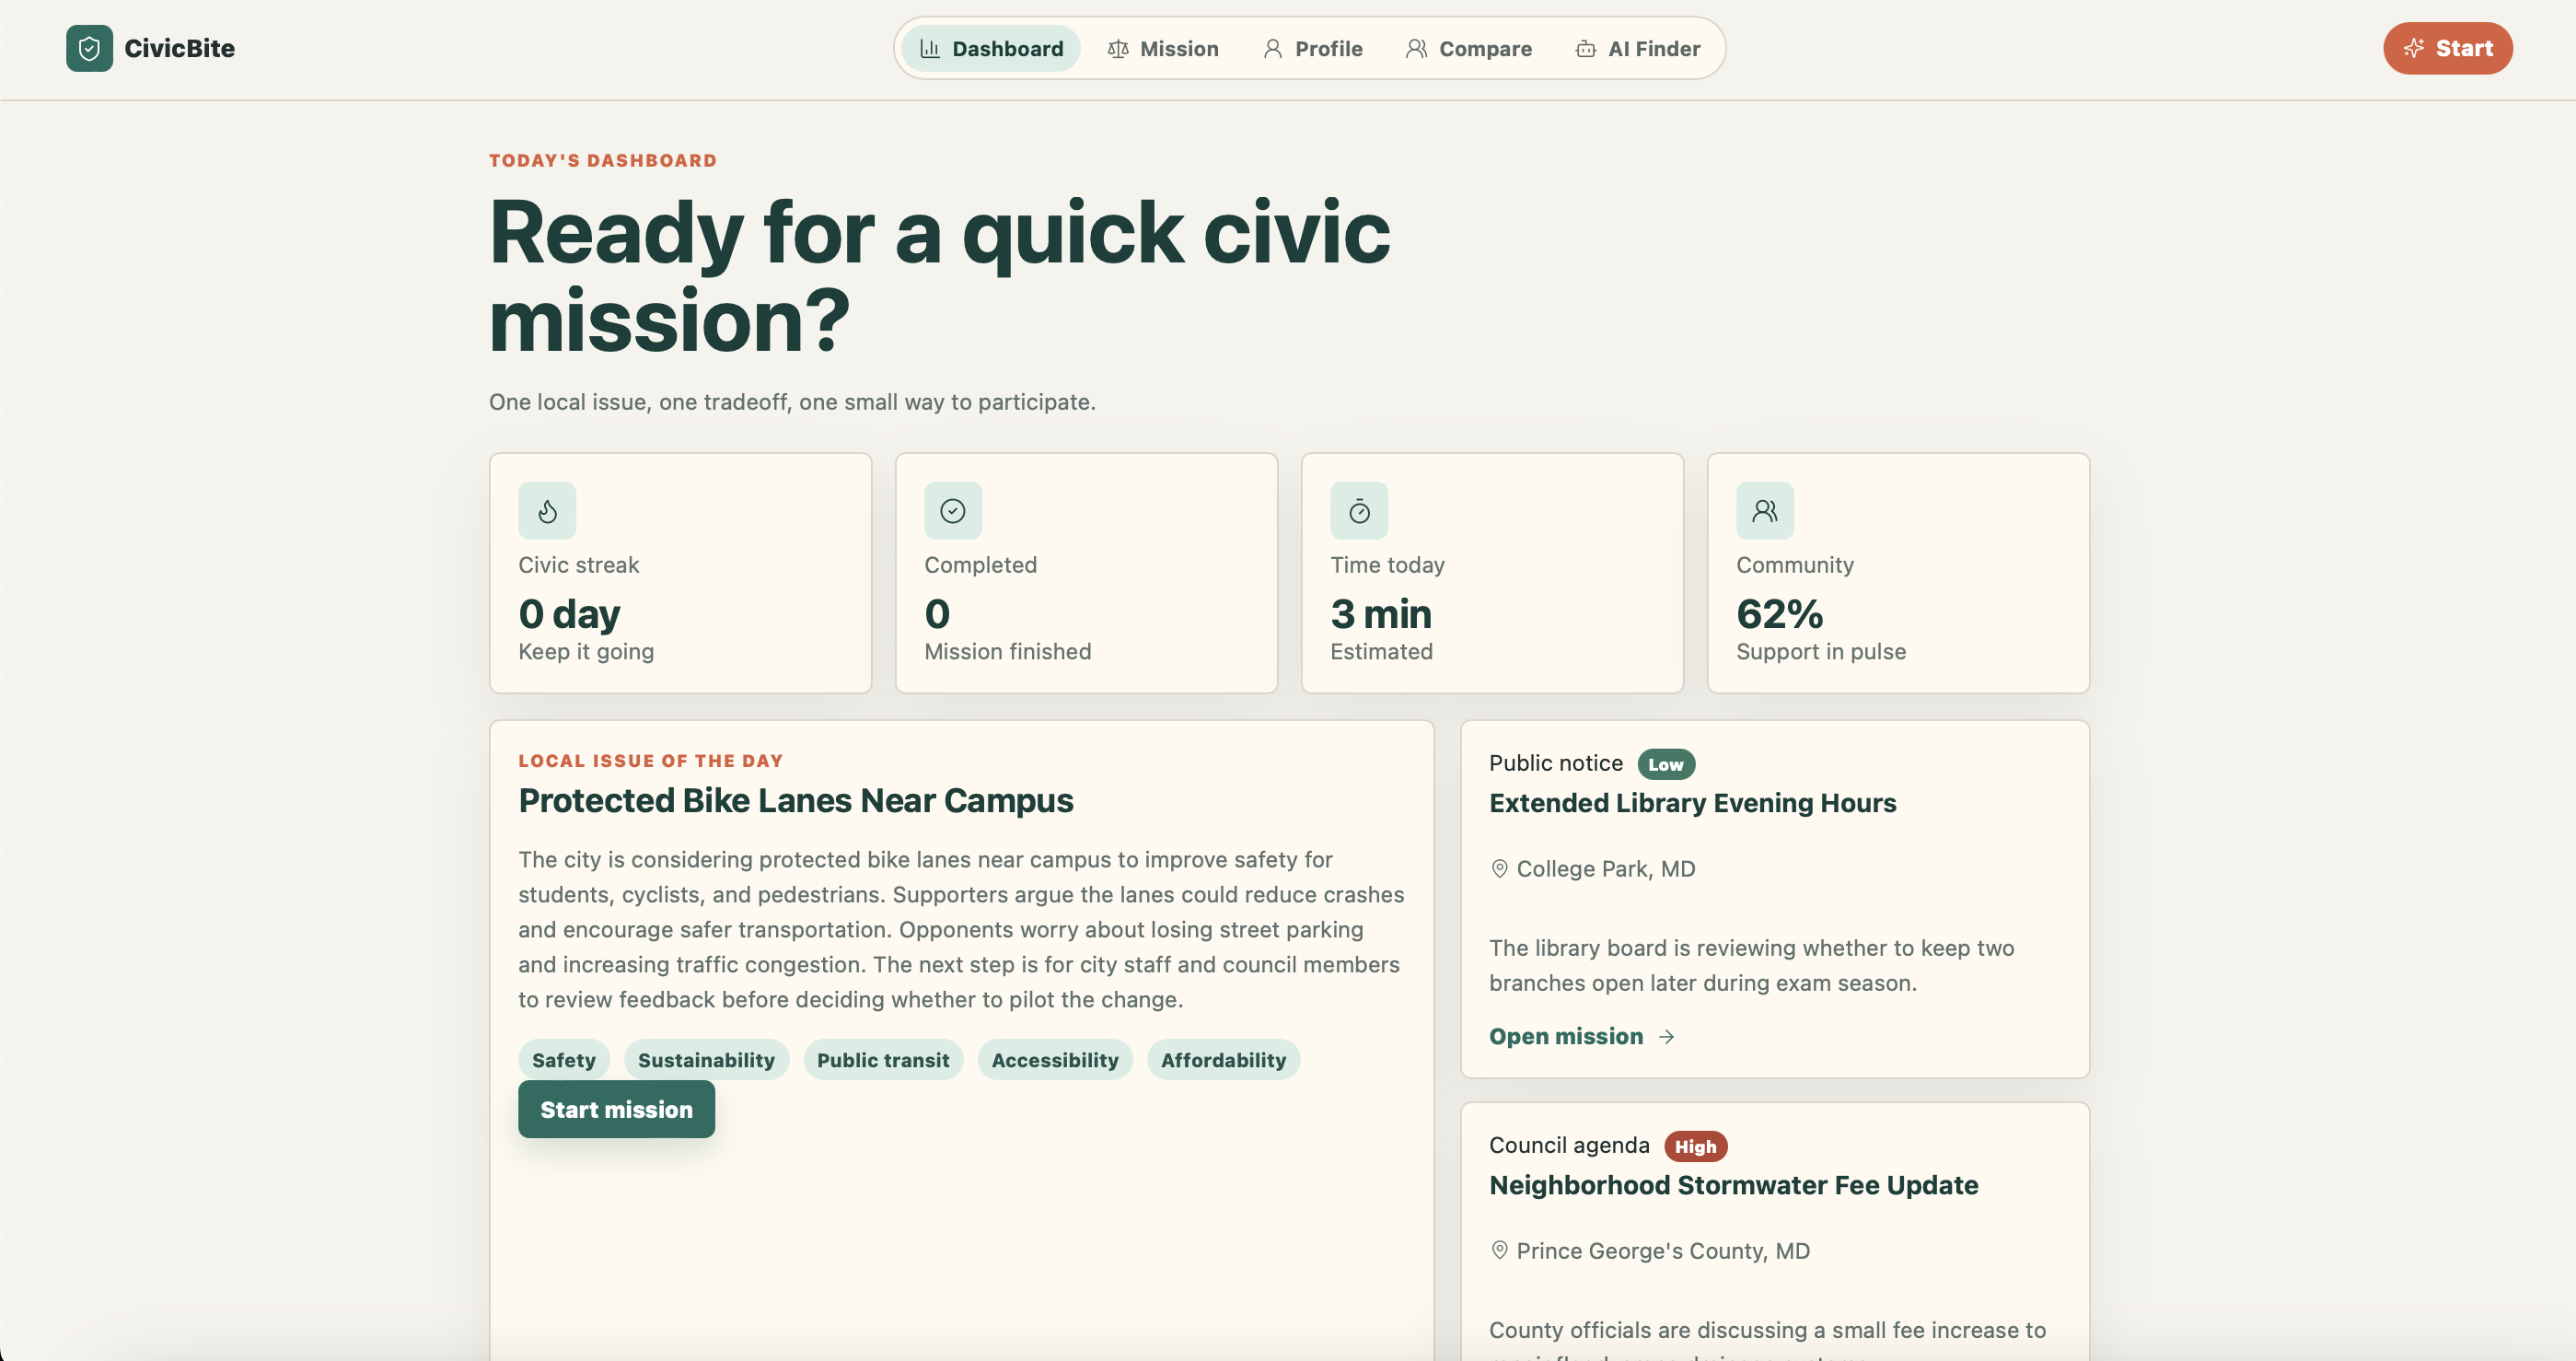Click the Prince George's County pin icon
The image size is (2576, 1361).
click(x=1499, y=1250)
